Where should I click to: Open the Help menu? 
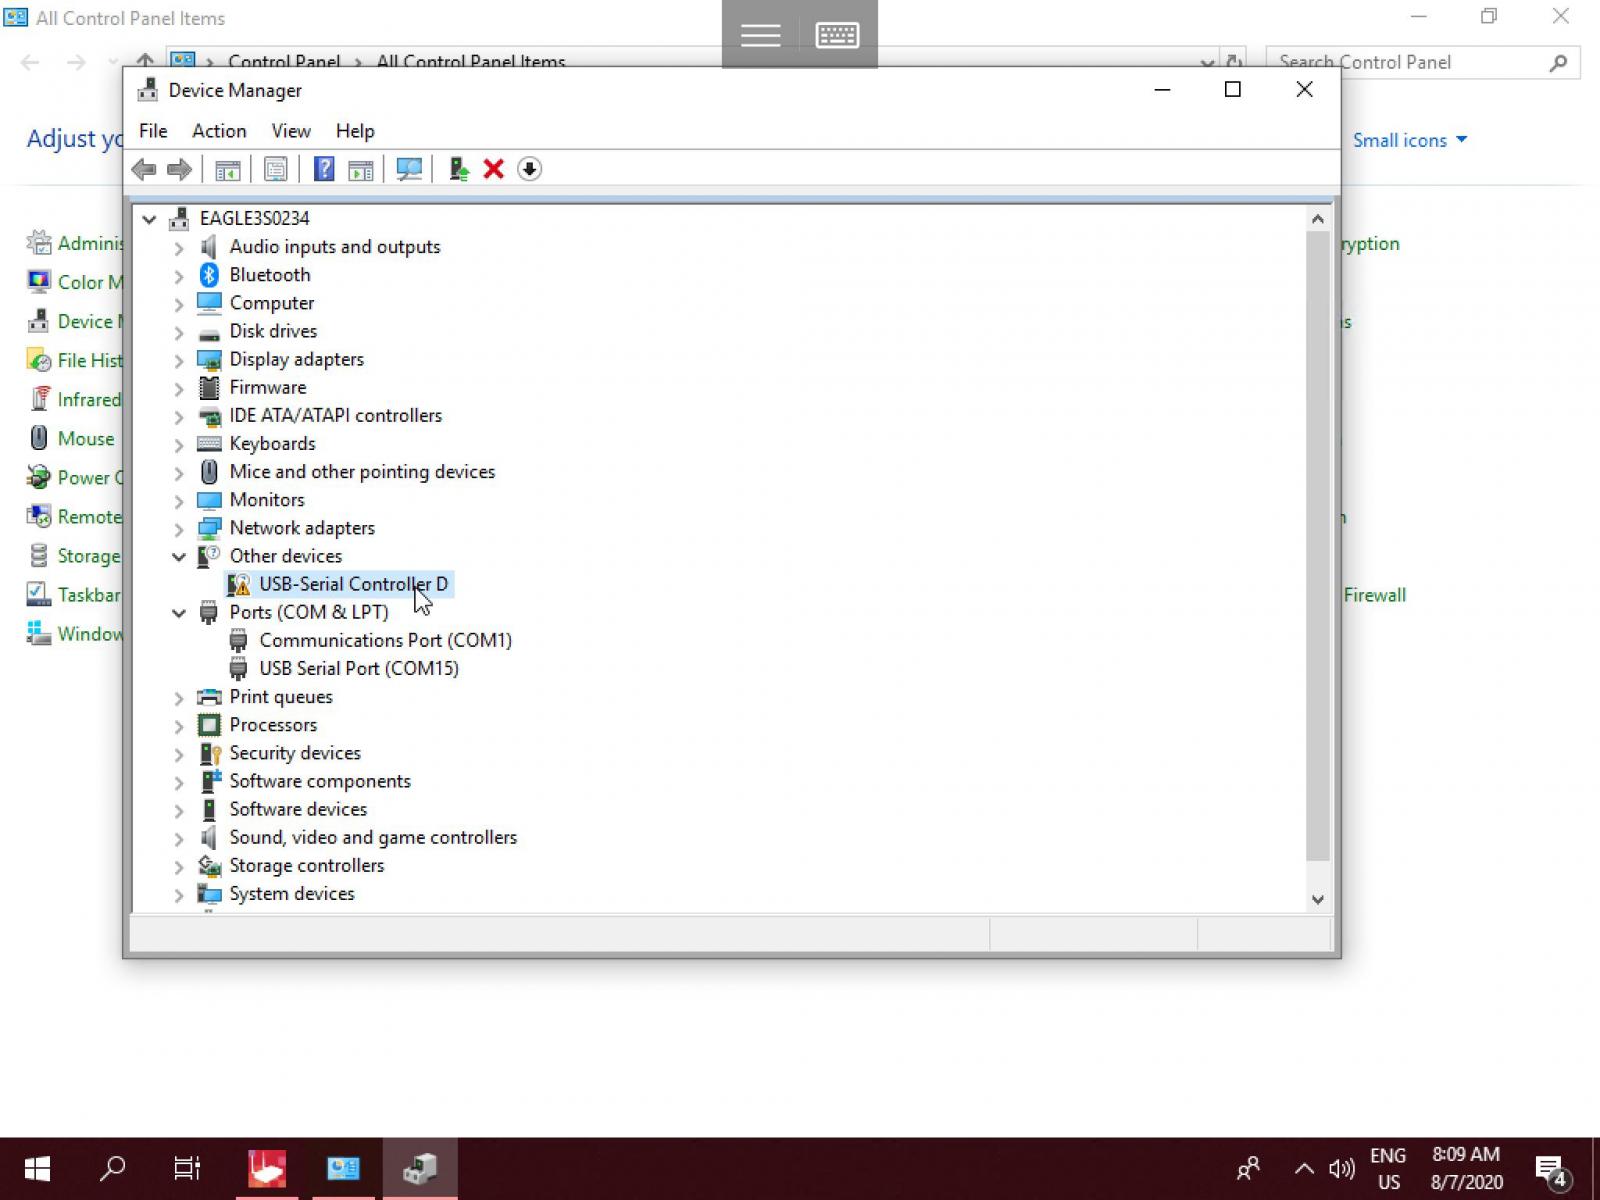355,131
